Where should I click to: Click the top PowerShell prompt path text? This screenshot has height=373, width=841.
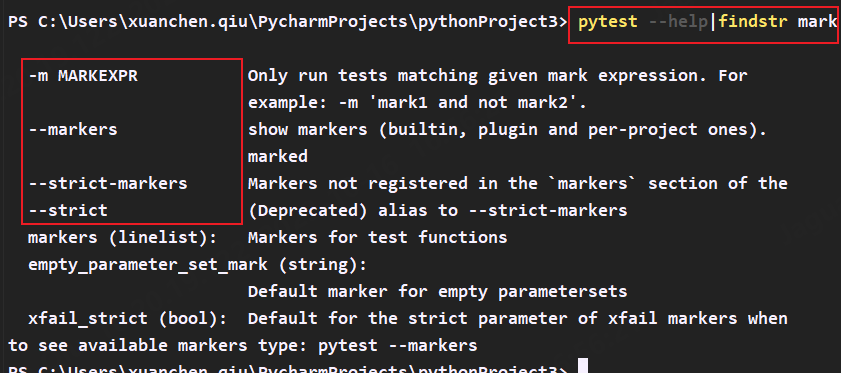pos(287,22)
